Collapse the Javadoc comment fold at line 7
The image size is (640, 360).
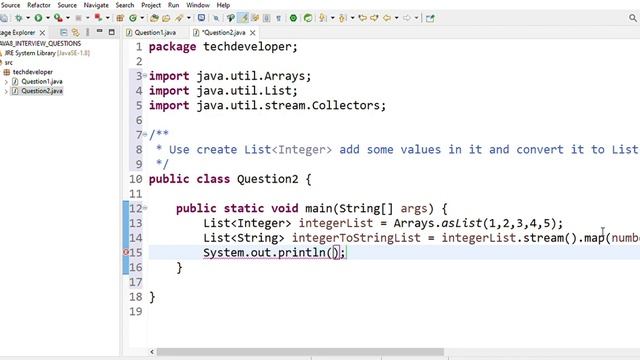pyautogui.click(x=145, y=134)
